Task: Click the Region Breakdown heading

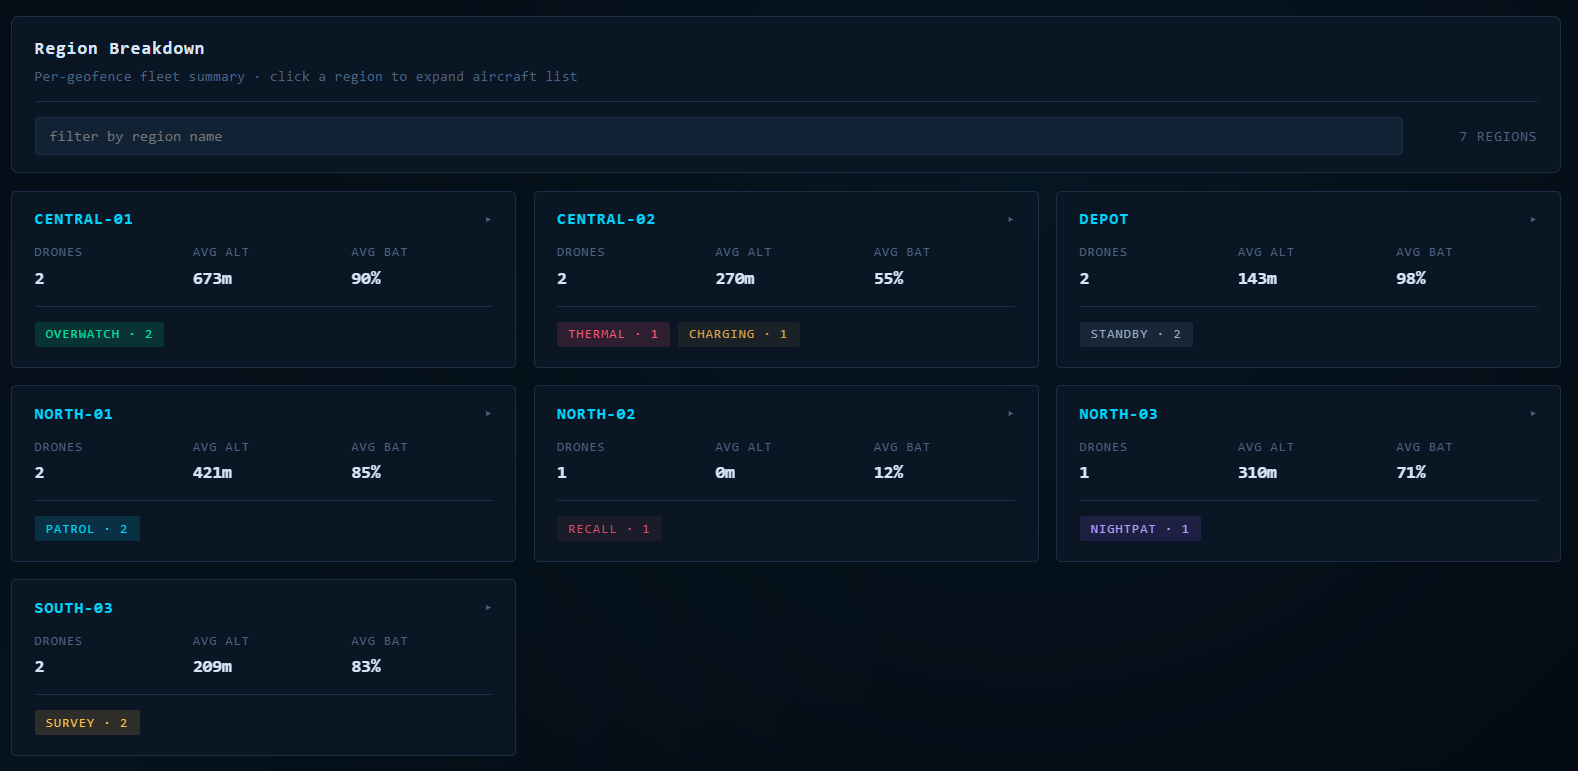Action: 119,48
